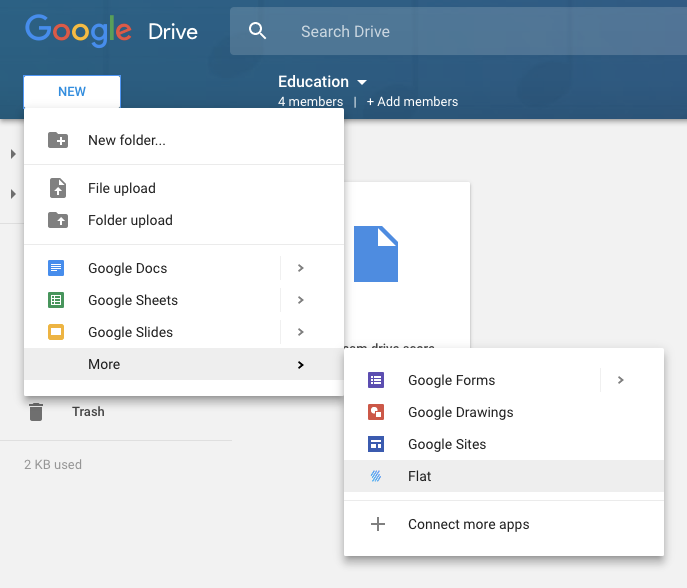Screen dimensions: 687x588
Task: Click the 2 KB used storage text
Action: (53, 464)
